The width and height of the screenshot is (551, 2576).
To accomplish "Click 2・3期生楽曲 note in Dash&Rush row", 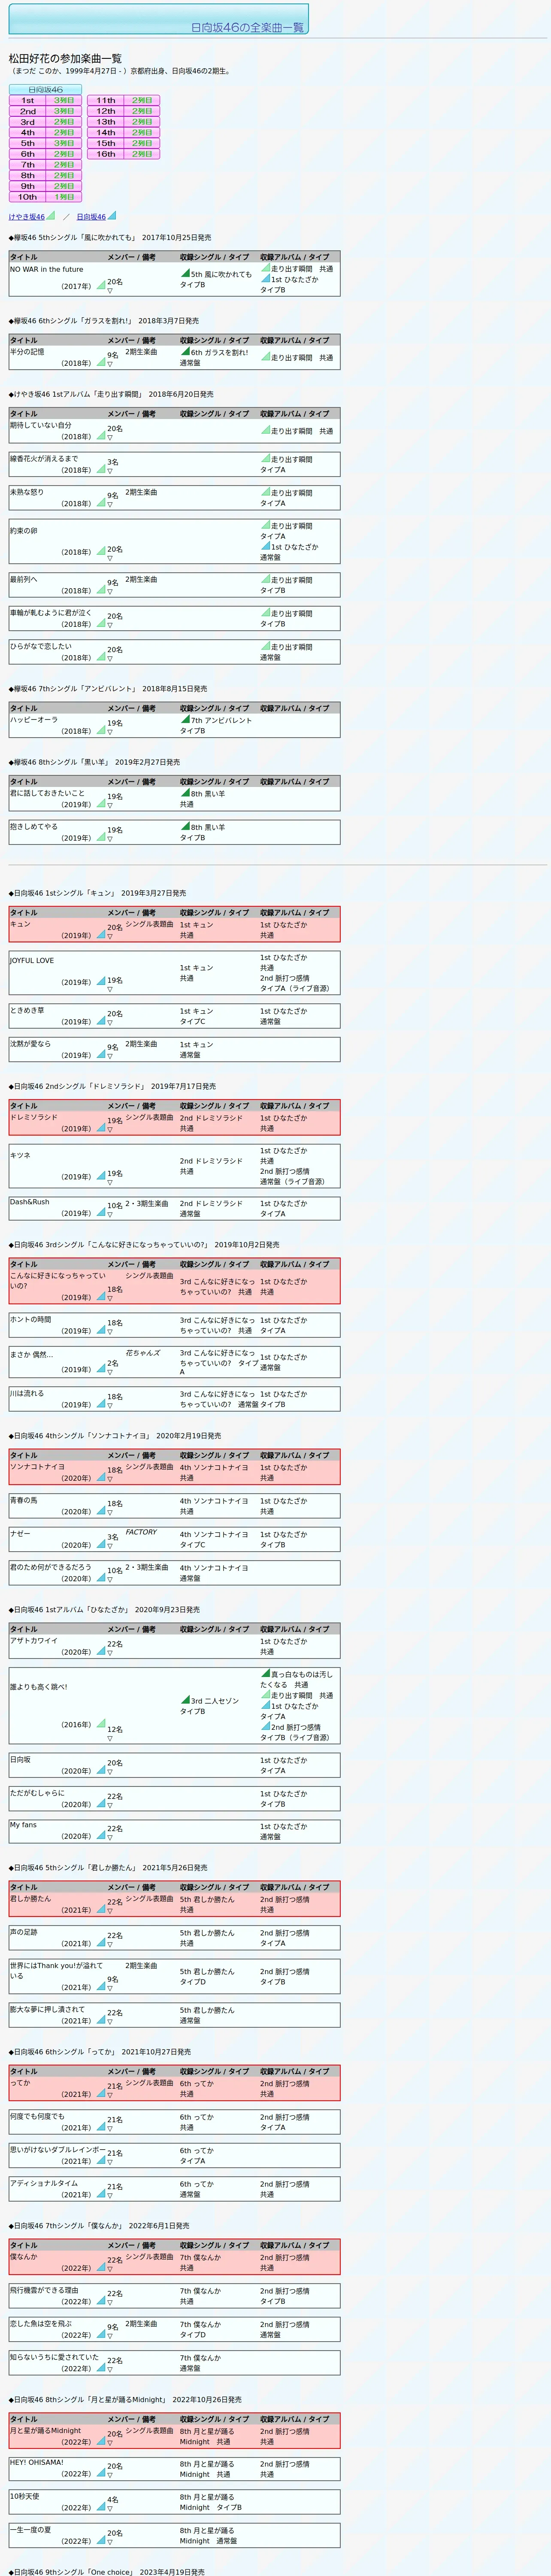I will (x=147, y=1204).
